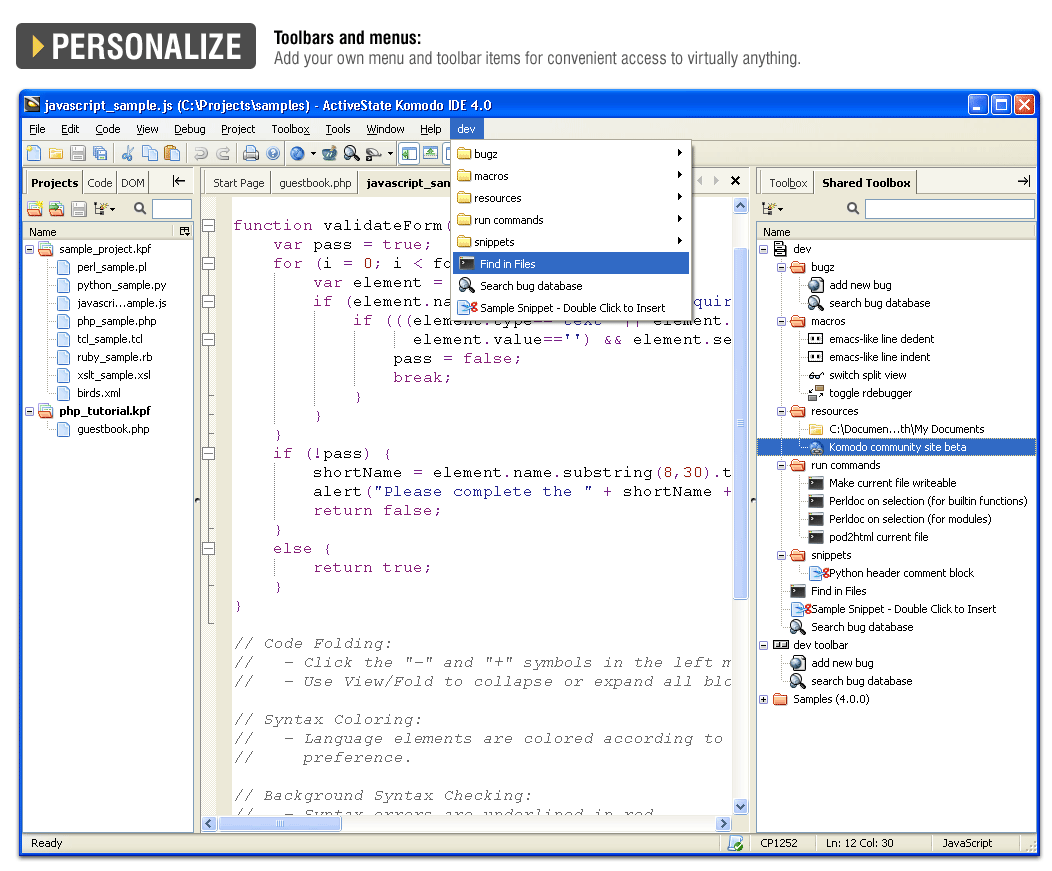This screenshot has width=1052, height=871.
Task: Click the Print toolbar icon
Action: coord(251,154)
